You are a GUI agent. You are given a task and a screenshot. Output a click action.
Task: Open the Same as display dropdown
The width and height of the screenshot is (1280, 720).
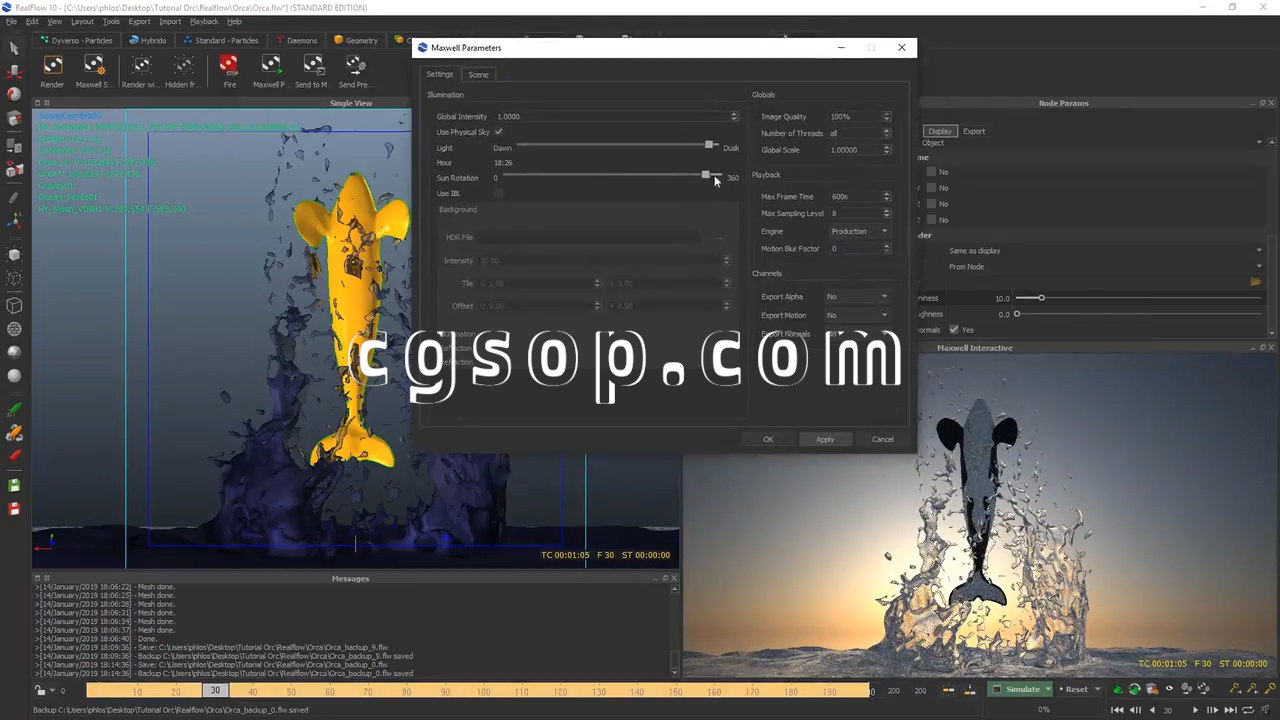pyautogui.click(x=1105, y=251)
